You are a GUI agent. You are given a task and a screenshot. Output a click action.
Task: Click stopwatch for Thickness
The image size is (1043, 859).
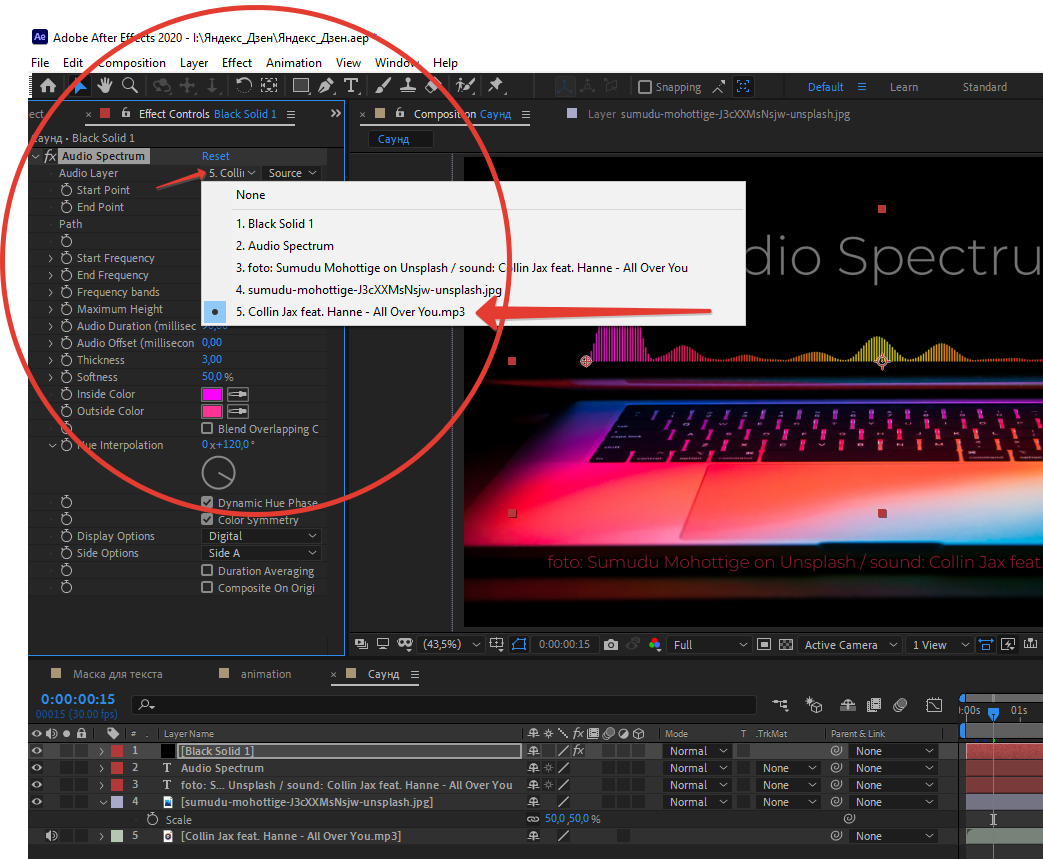67,360
